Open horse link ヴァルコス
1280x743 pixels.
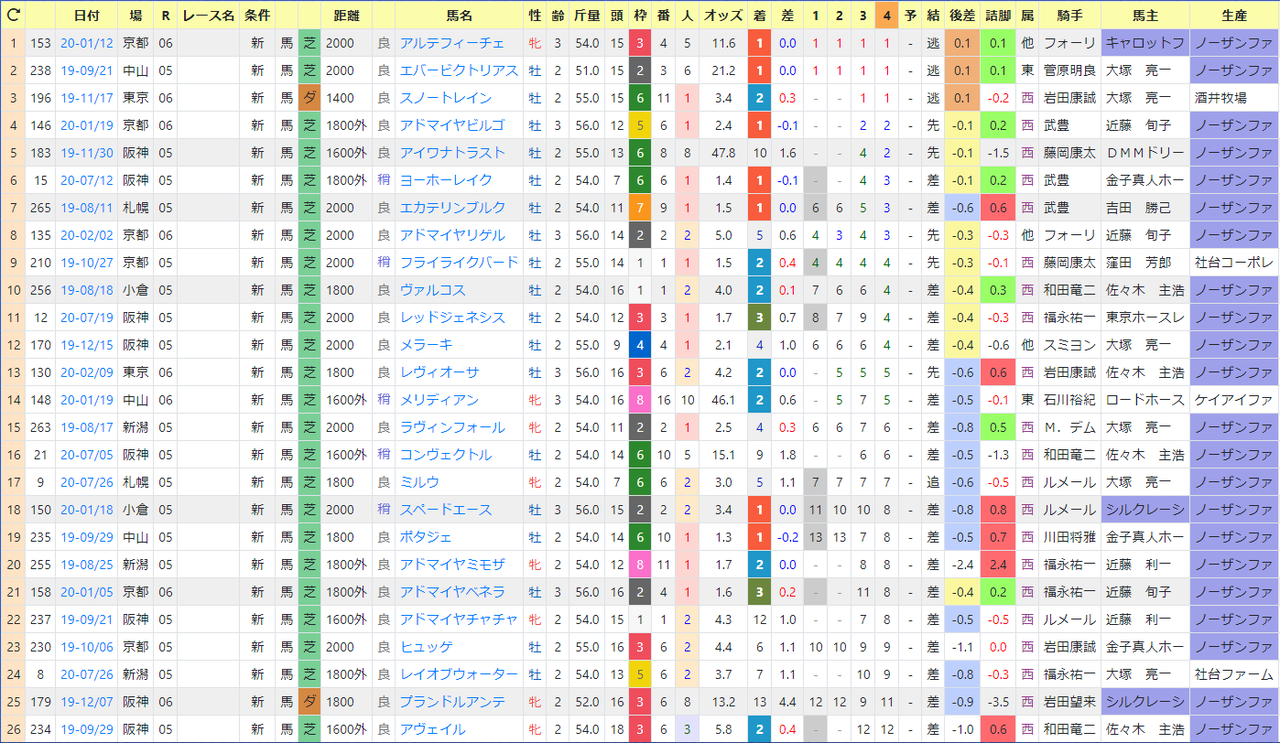click(432, 290)
